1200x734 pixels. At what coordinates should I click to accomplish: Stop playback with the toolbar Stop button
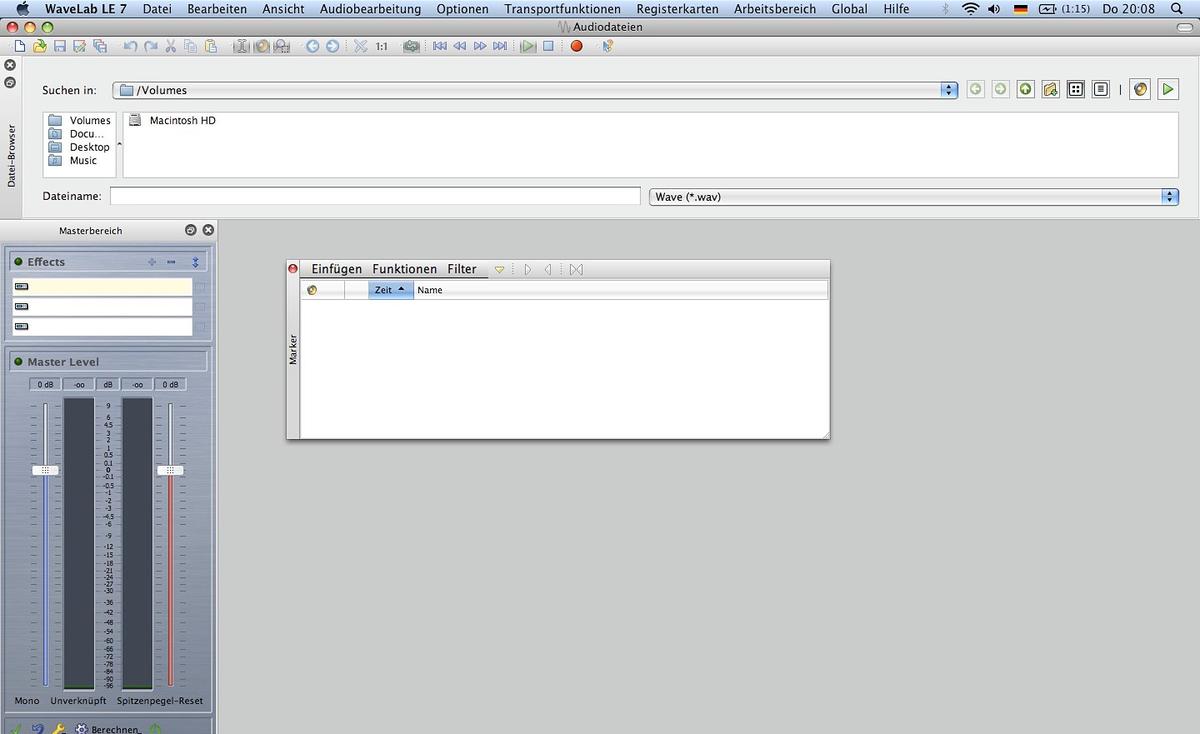click(x=548, y=46)
